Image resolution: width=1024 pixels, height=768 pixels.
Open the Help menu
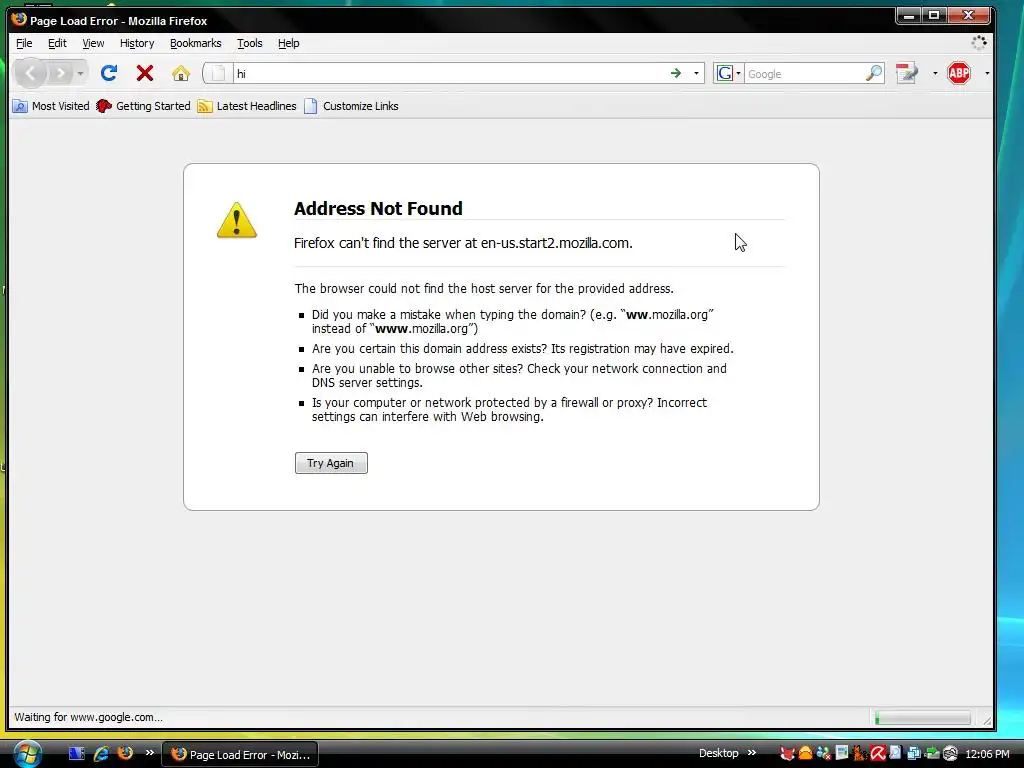tap(288, 43)
